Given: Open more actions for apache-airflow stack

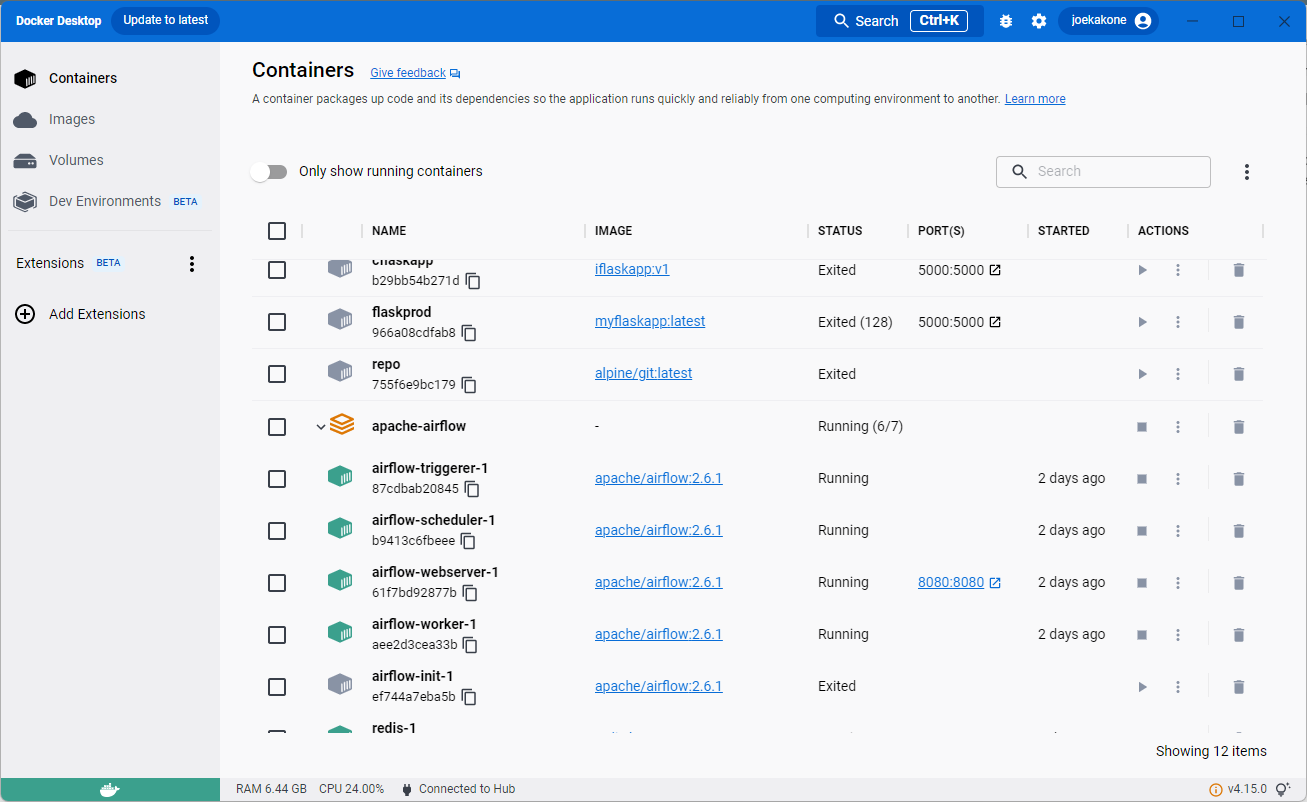Looking at the screenshot, I should pos(1178,427).
